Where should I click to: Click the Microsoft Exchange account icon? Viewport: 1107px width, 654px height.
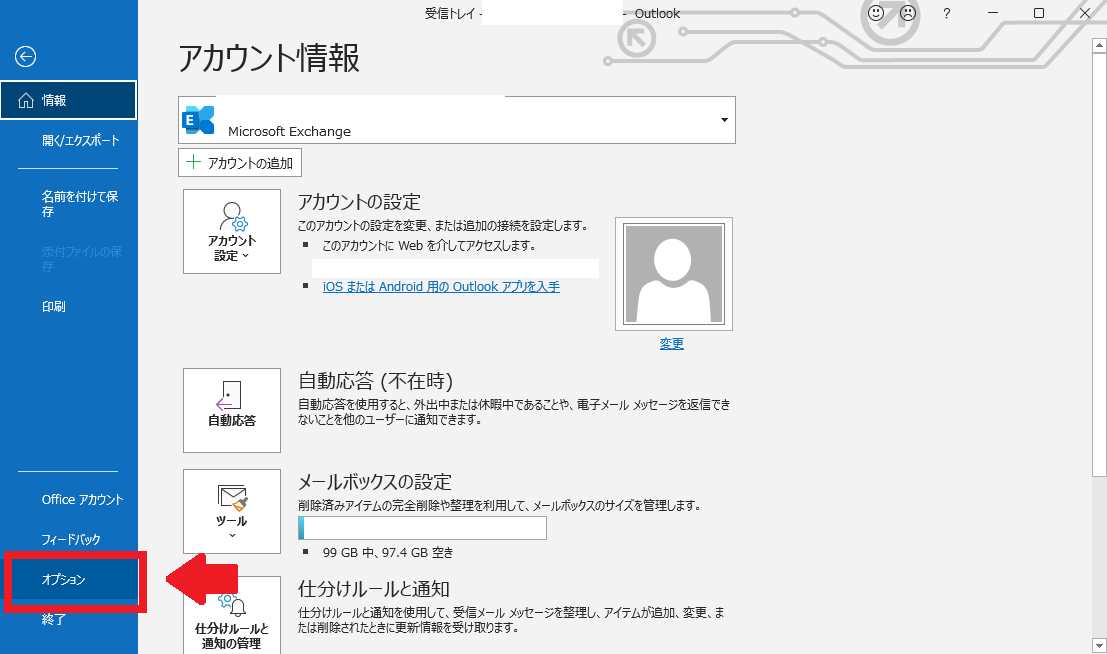point(199,120)
